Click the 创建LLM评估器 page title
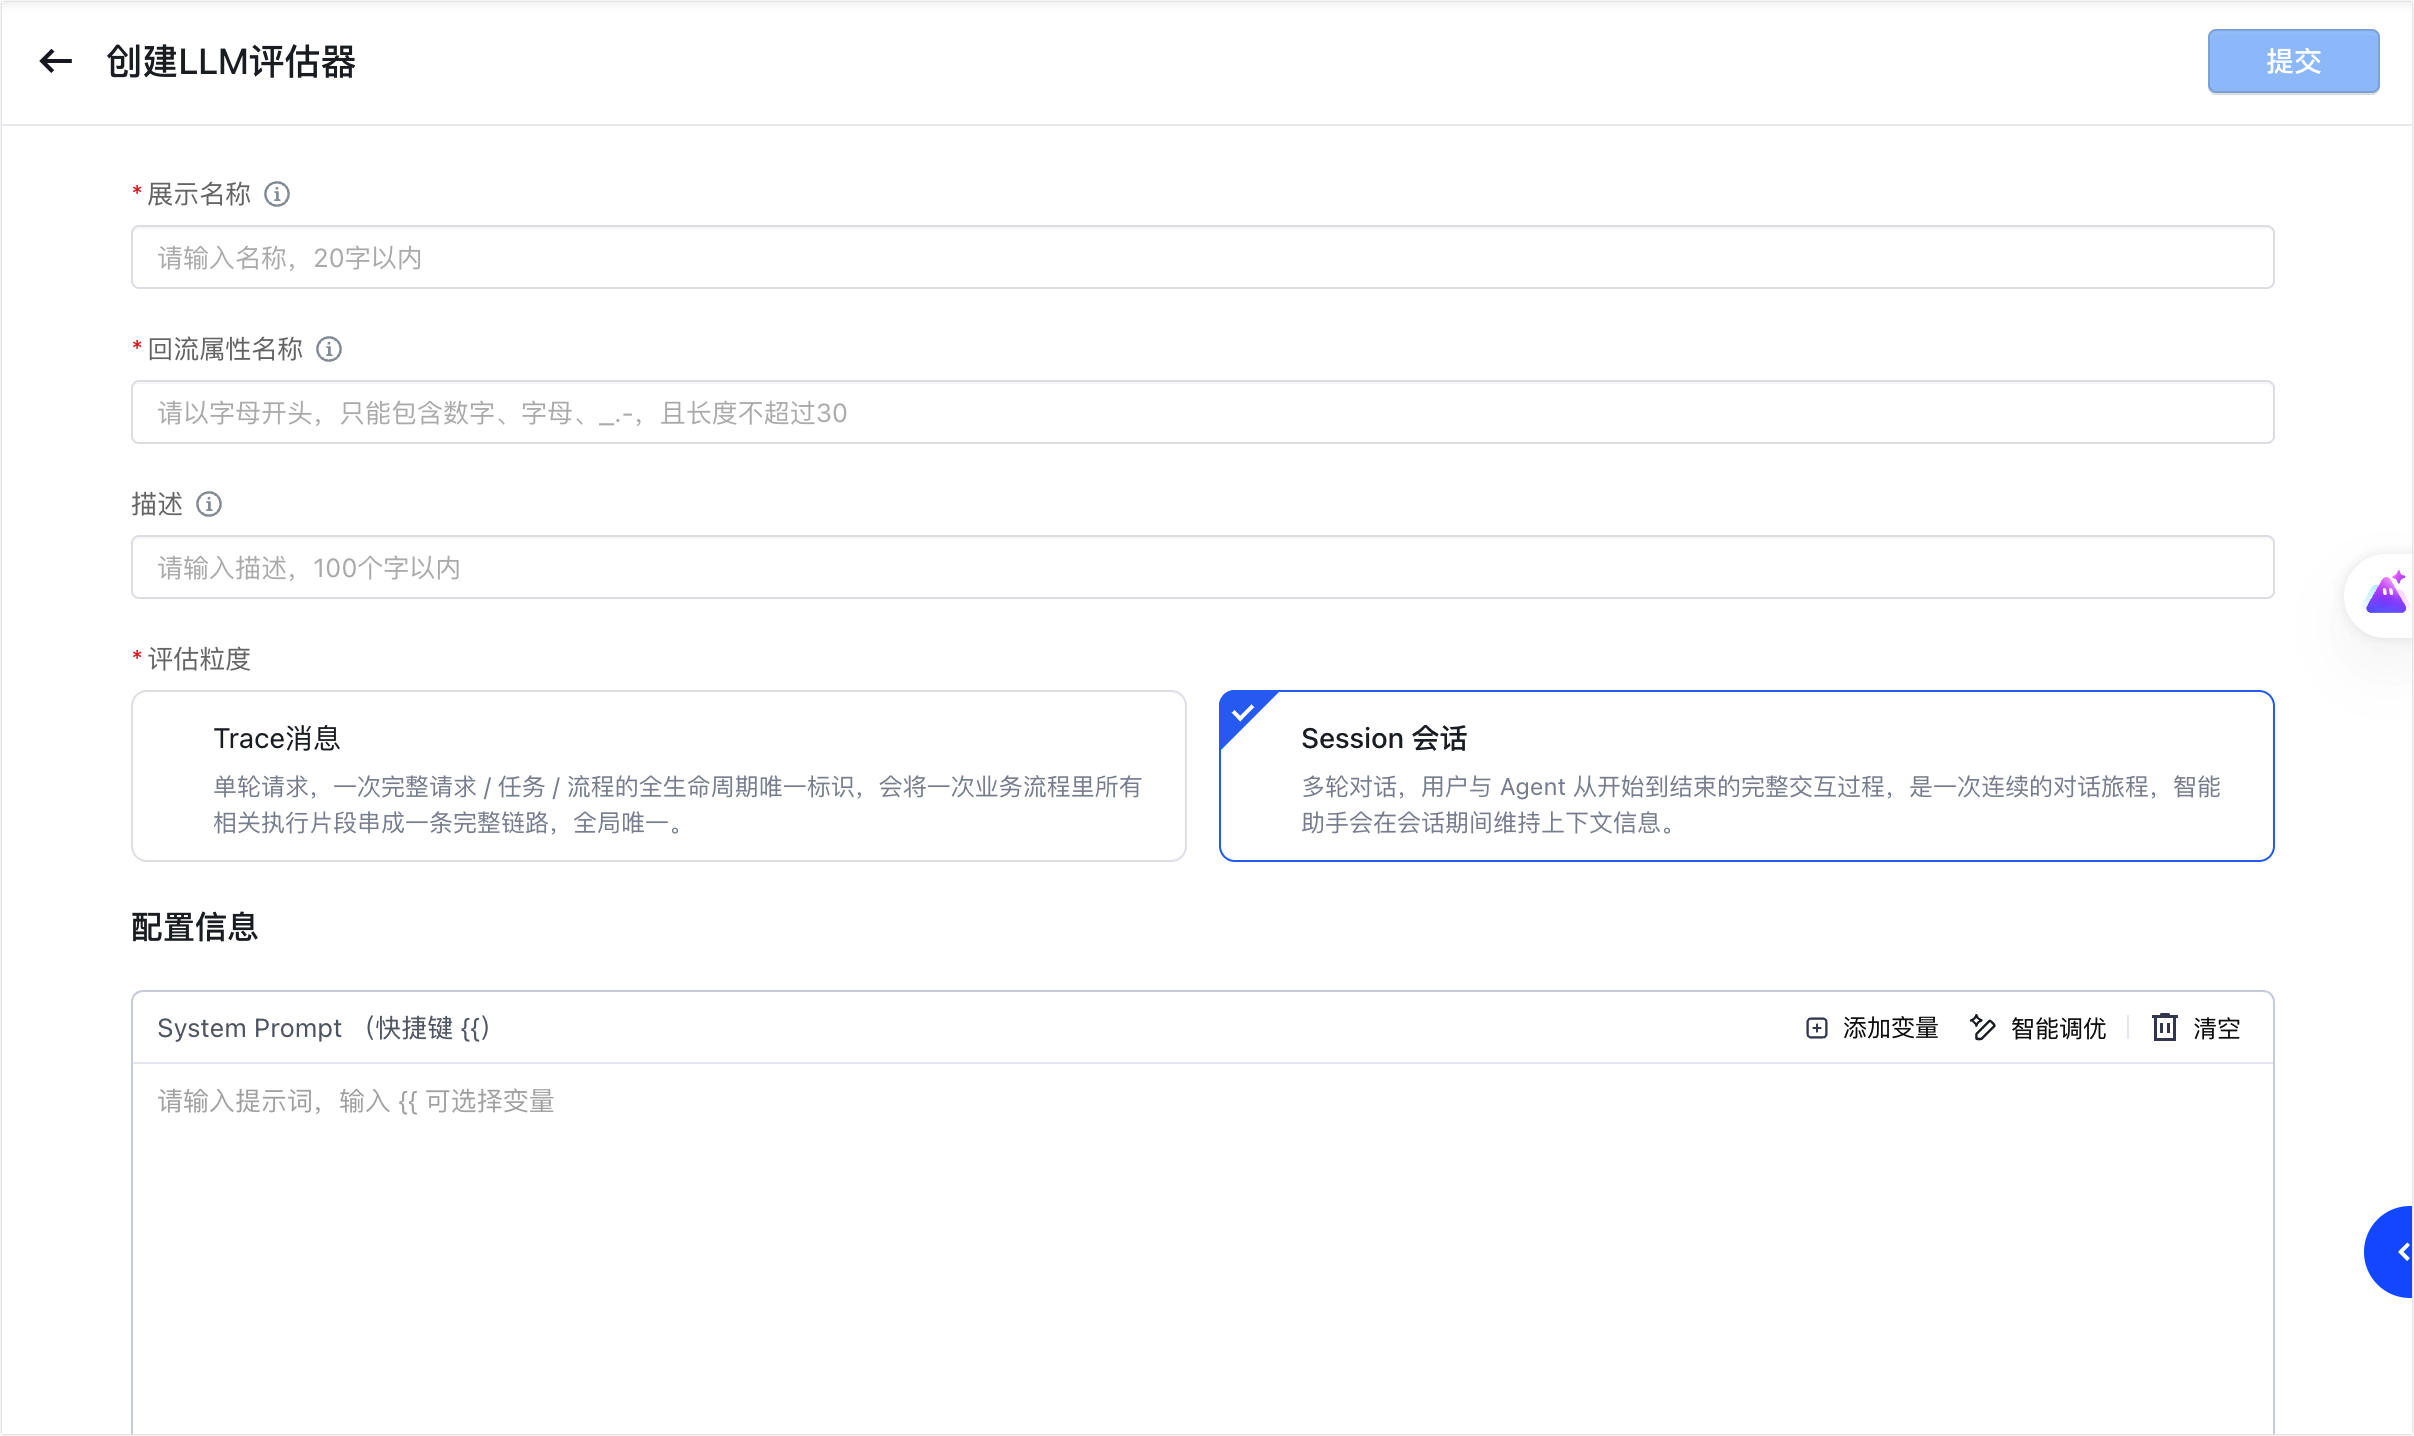2414x1436 pixels. coord(231,62)
